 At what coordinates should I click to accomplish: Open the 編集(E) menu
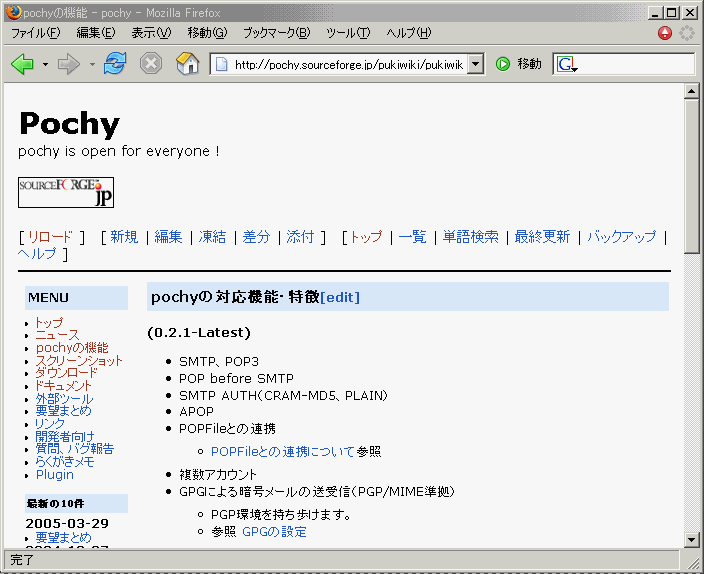[96, 33]
